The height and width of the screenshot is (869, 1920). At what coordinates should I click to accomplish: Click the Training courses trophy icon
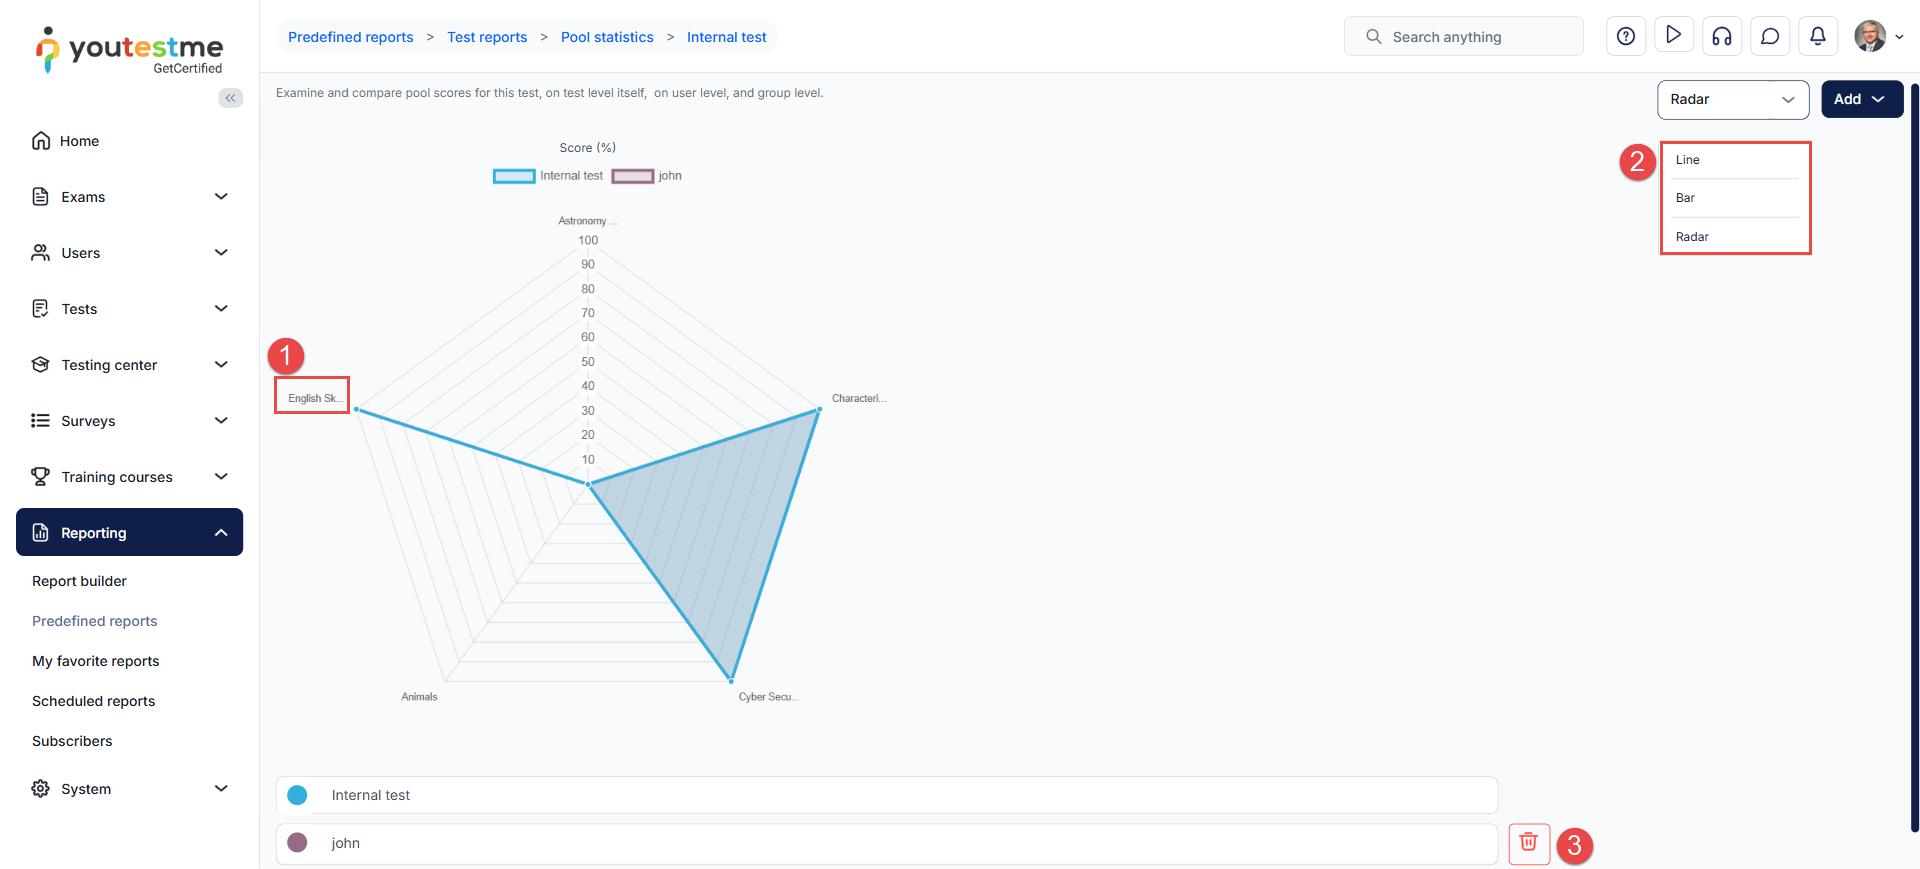click(x=41, y=477)
